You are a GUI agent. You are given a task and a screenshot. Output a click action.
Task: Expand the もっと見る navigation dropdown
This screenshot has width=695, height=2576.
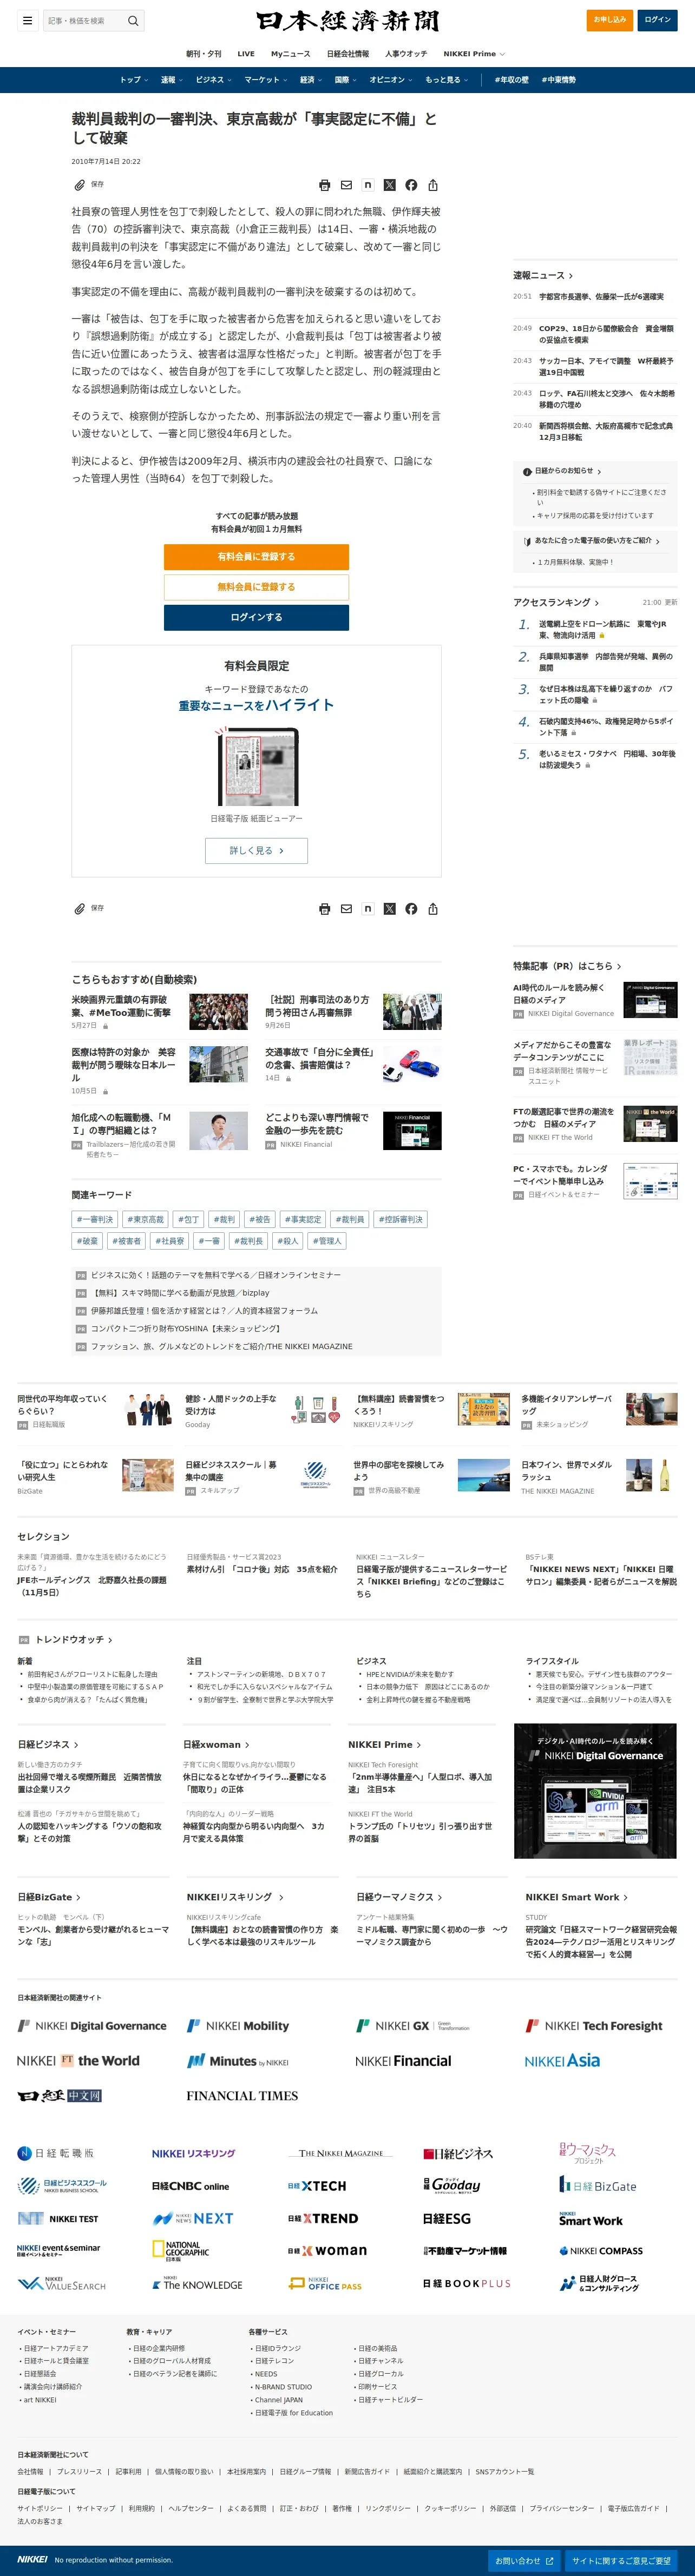tap(446, 80)
